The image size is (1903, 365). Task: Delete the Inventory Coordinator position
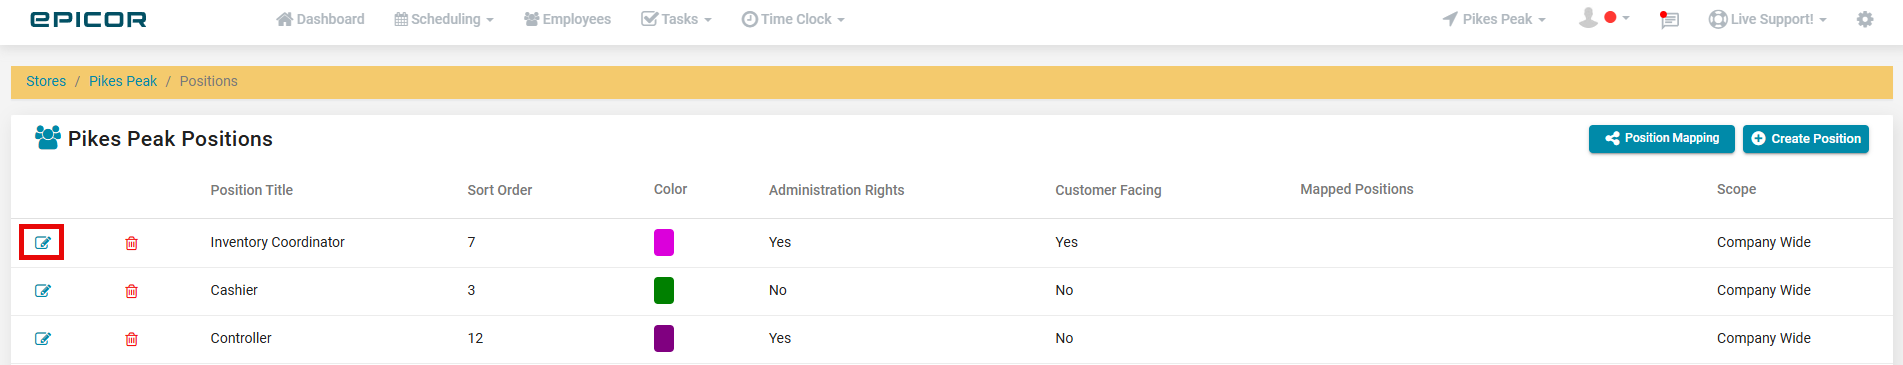131,243
